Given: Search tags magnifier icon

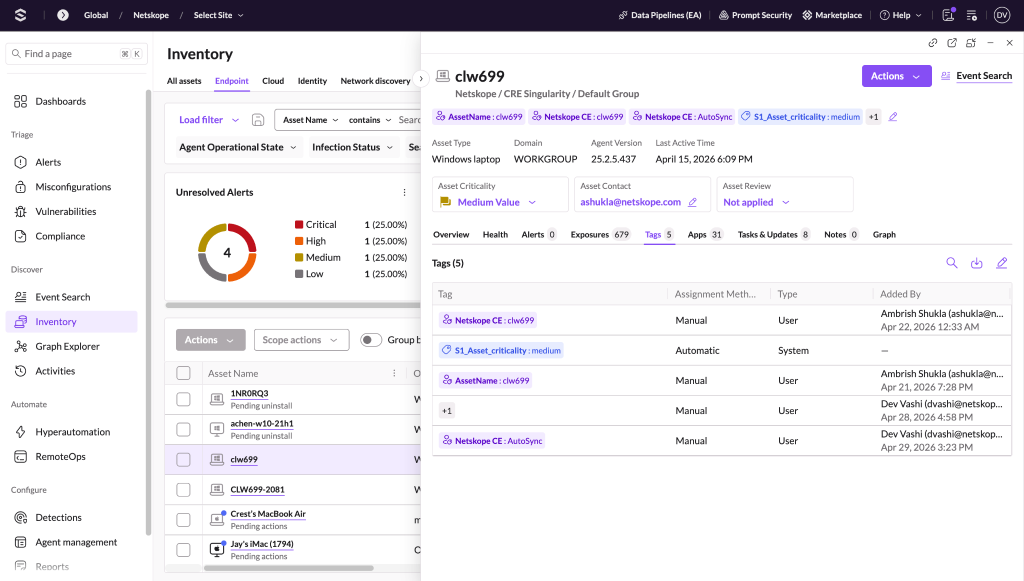Looking at the screenshot, I should tap(952, 263).
